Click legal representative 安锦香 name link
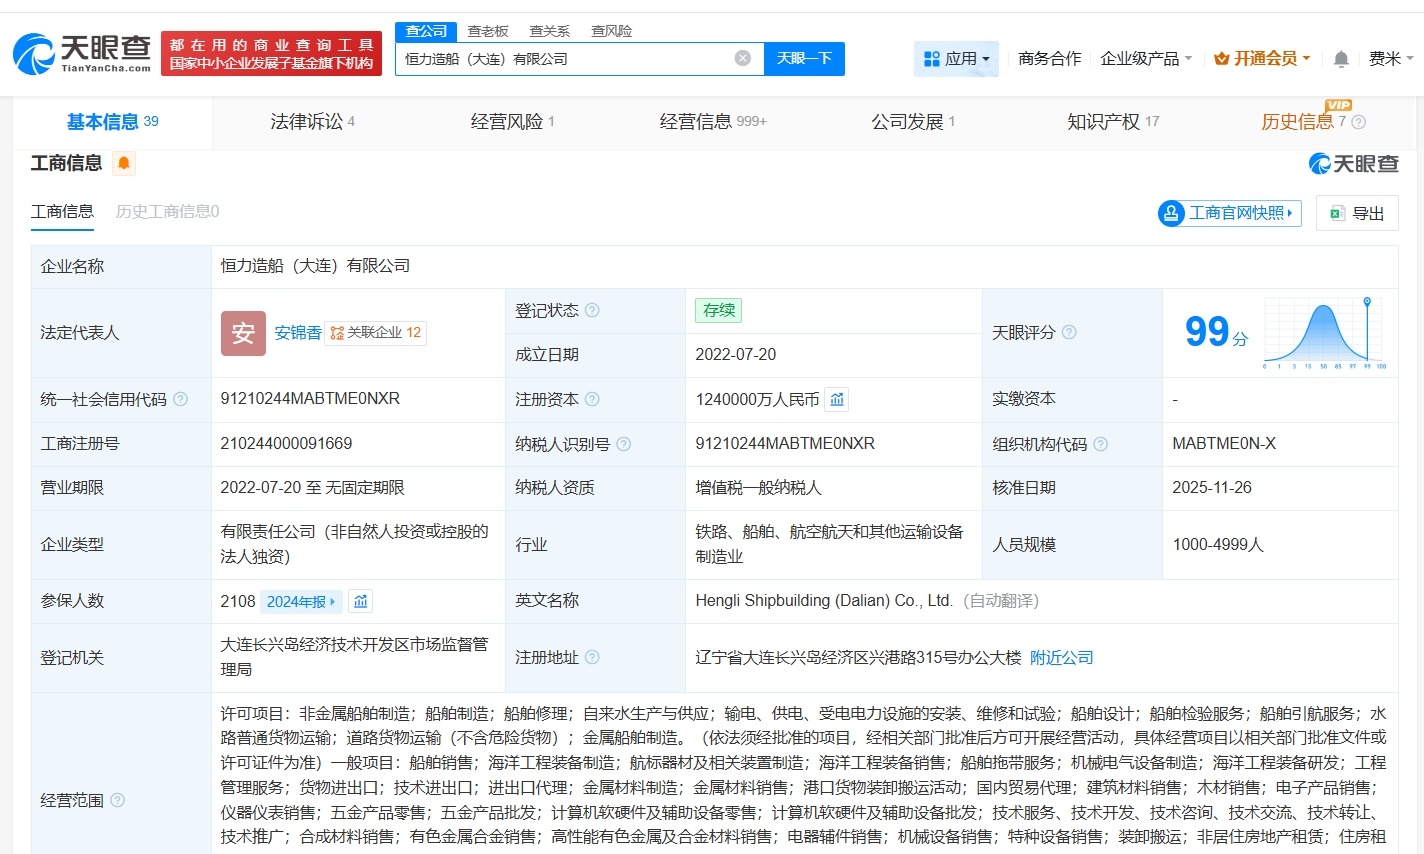The width and height of the screenshot is (1424, 854). click(x=298, y=333)
